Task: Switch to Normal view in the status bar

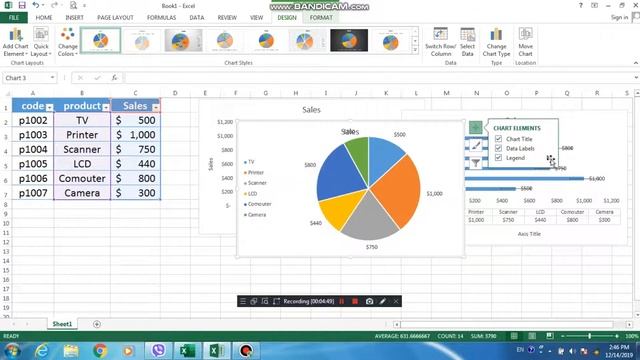Action: click(x=514, y=336)
